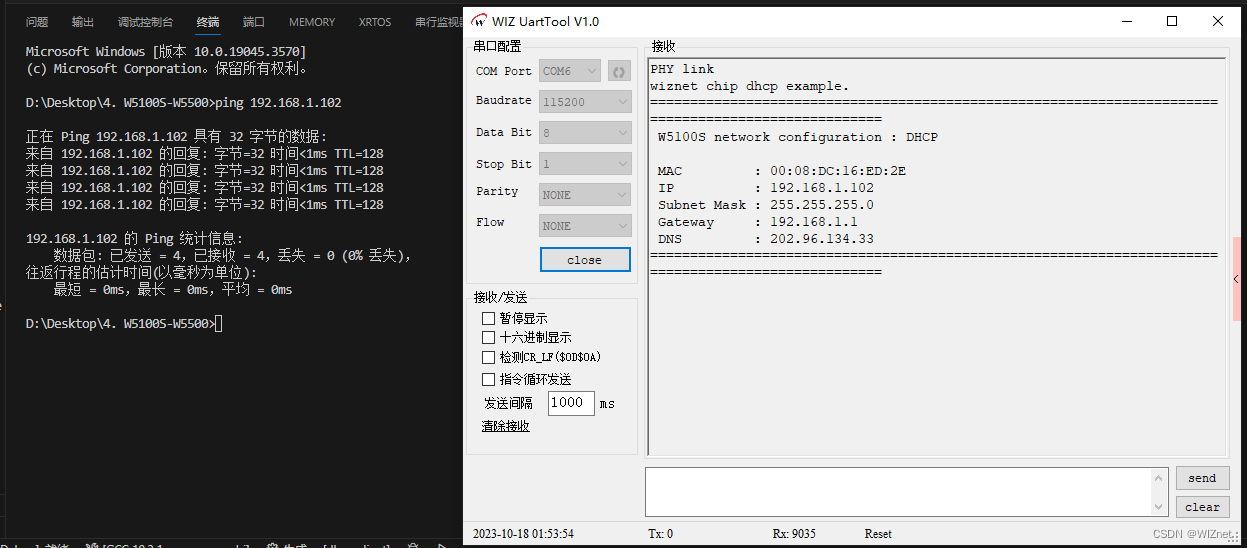Click the 清除接收 link
The width and height of the screenshot is (1247, 548).
[506, 426]
